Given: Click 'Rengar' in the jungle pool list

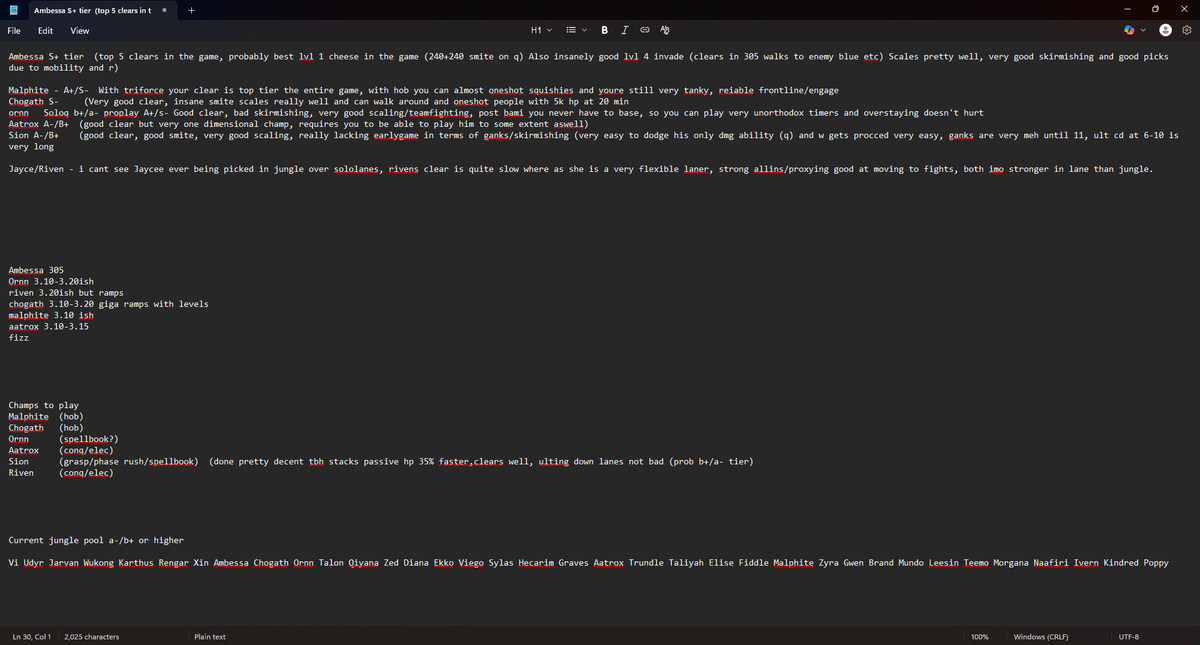Looking at the screenshot, I should [x=174, y=563].
